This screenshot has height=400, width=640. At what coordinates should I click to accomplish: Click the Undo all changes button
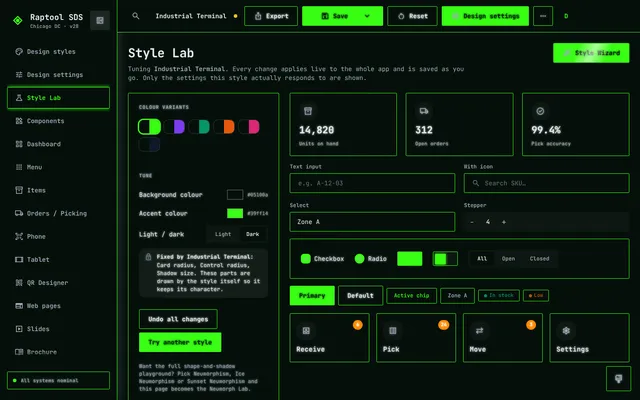click(178, 319)
